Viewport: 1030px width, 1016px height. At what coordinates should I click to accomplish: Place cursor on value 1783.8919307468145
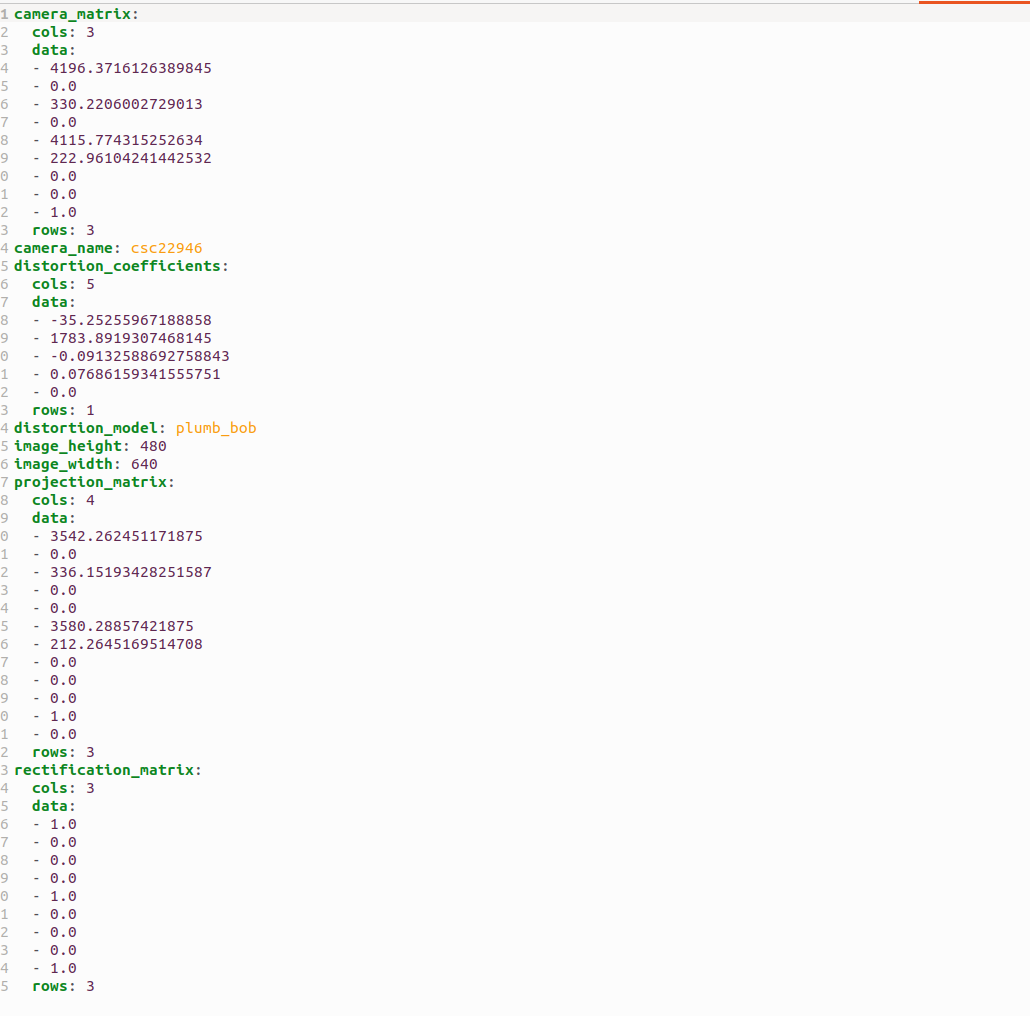[131, 338]
